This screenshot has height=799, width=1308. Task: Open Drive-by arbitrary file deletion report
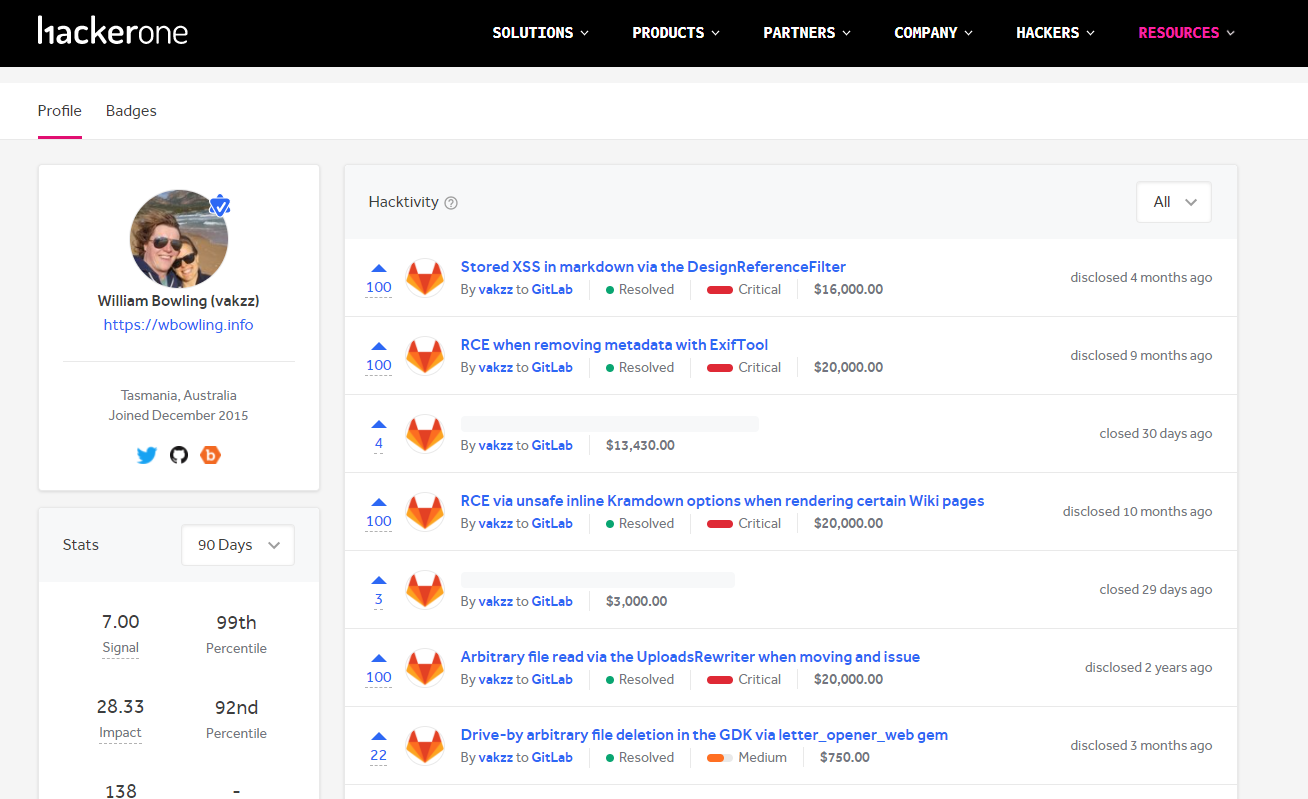click(704, 735)
